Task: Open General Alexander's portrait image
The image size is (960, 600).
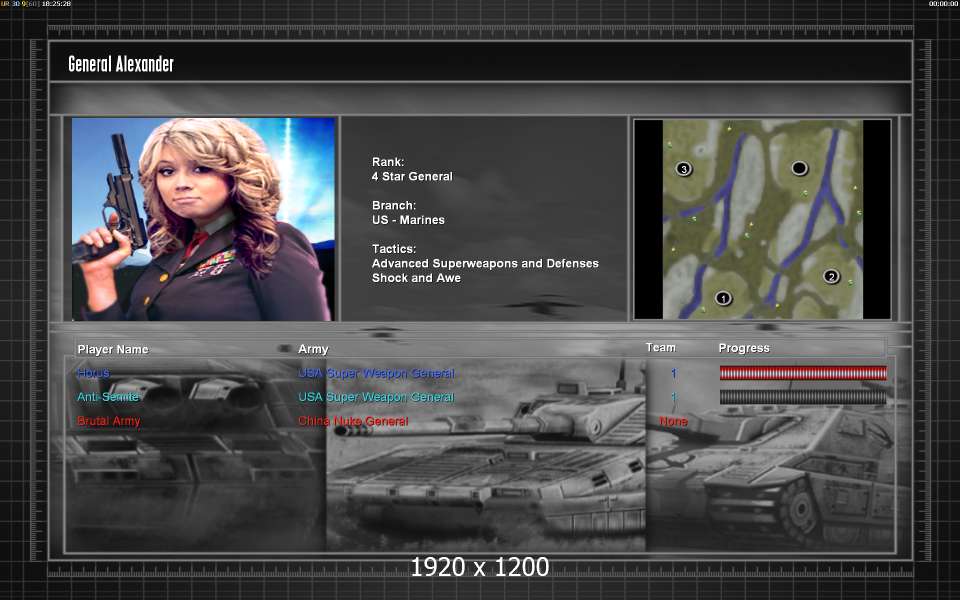Action: click(x=203, y=219)
